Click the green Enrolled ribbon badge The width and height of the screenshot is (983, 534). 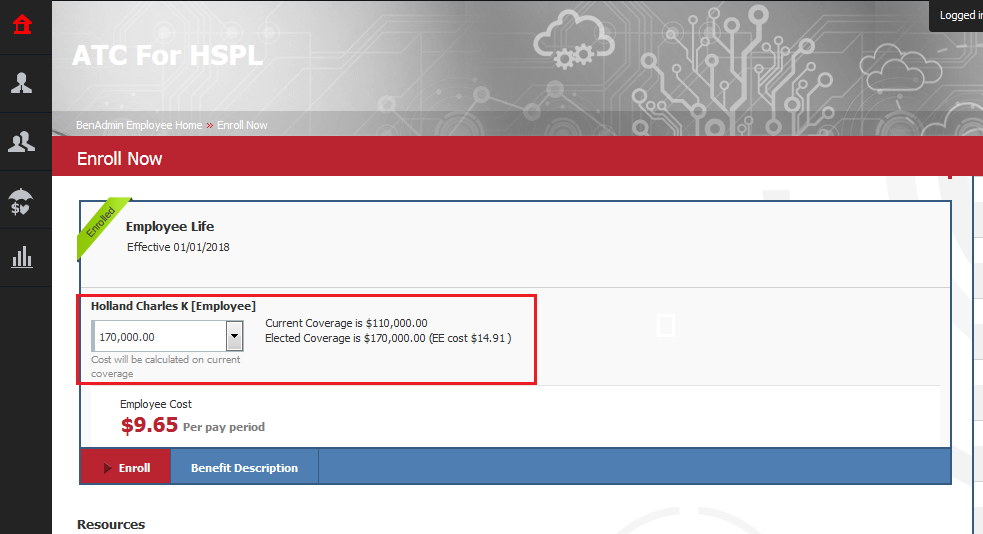tap(102, 225)
